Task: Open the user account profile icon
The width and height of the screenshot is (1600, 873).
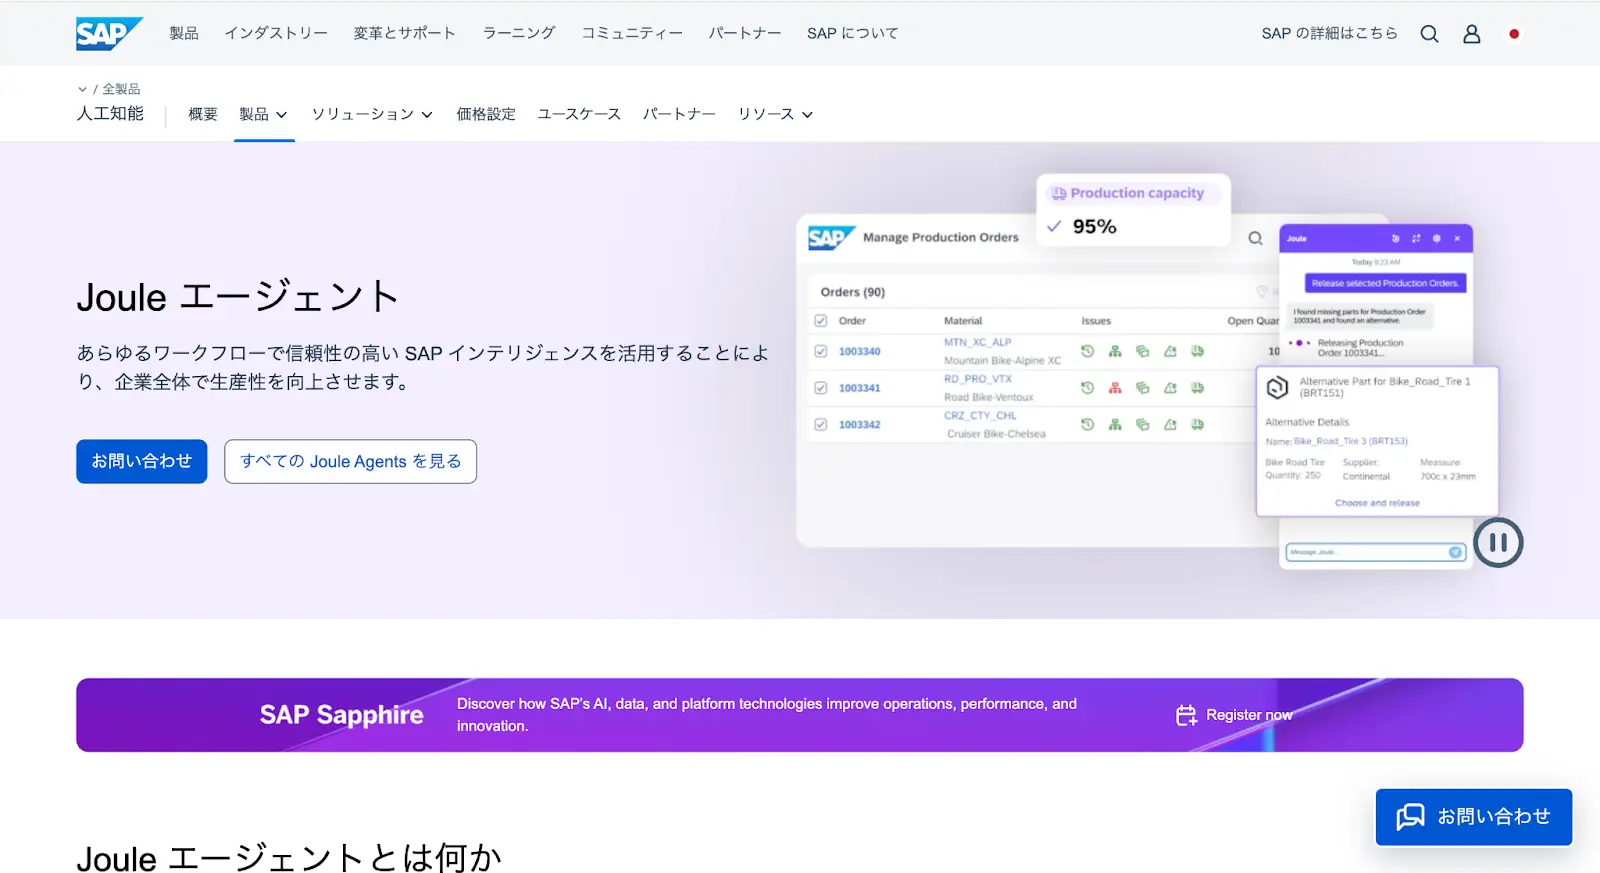Action: click(1471, 34)
